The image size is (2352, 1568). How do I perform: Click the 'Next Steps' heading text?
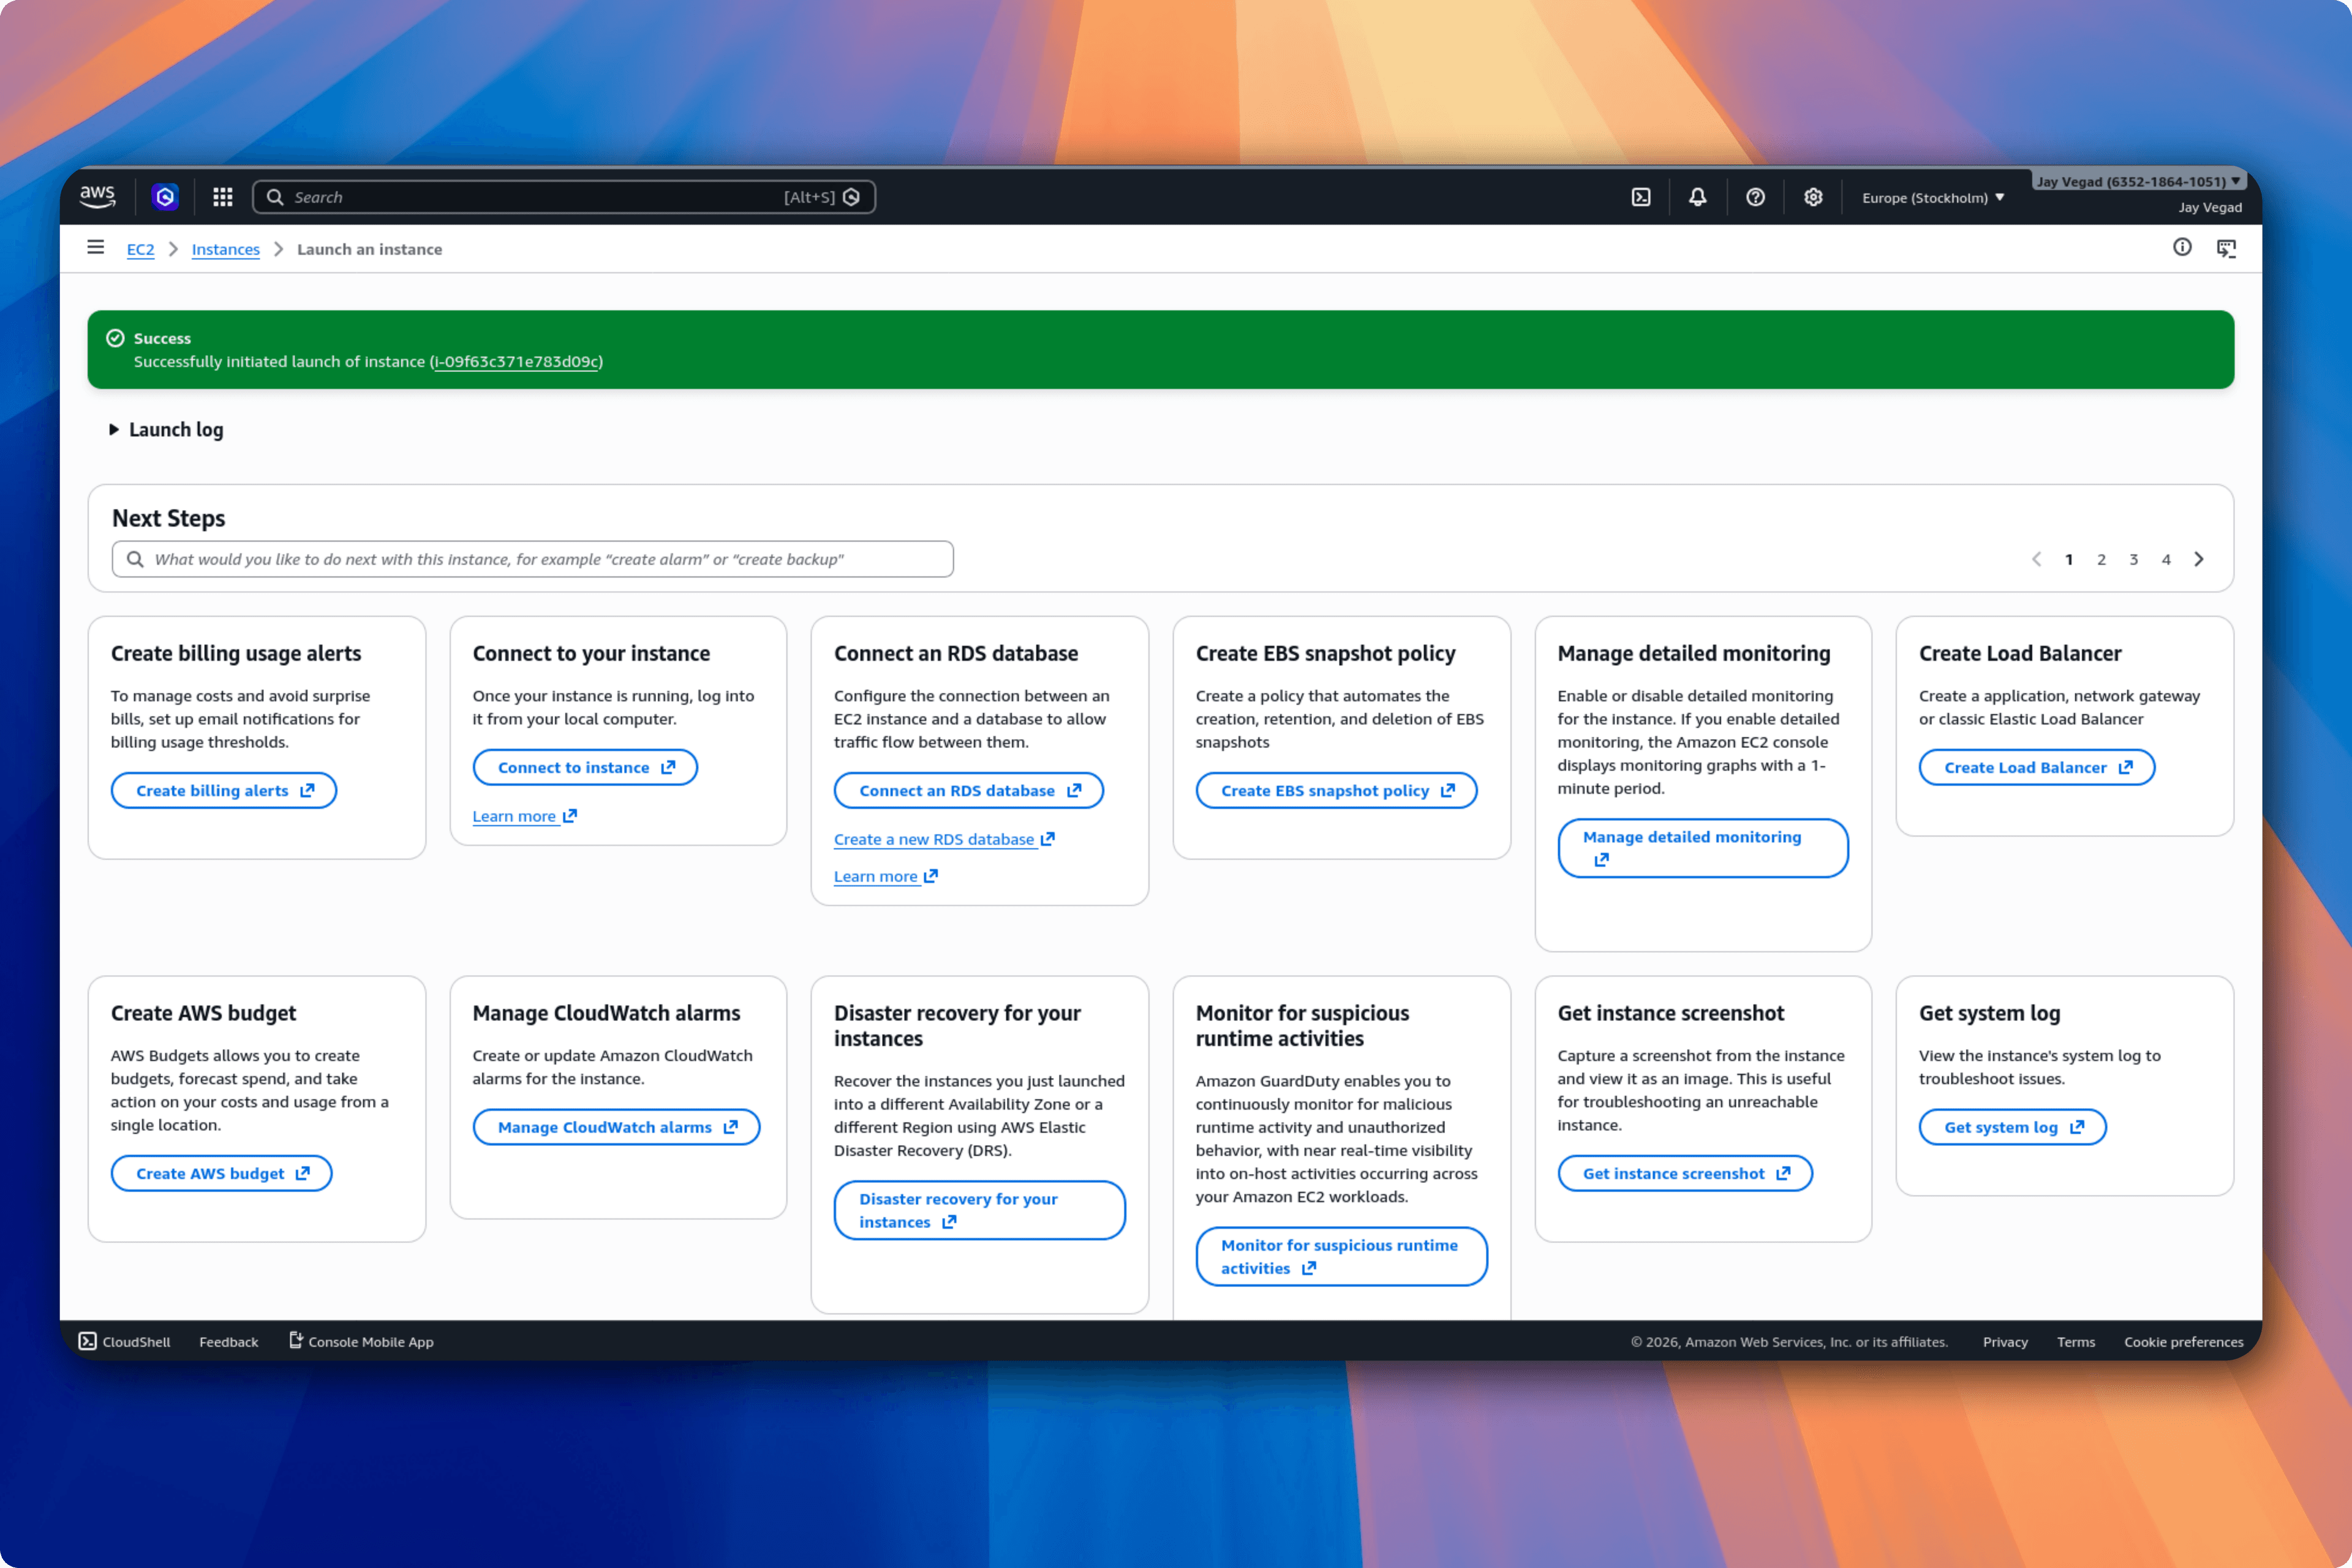169,519
